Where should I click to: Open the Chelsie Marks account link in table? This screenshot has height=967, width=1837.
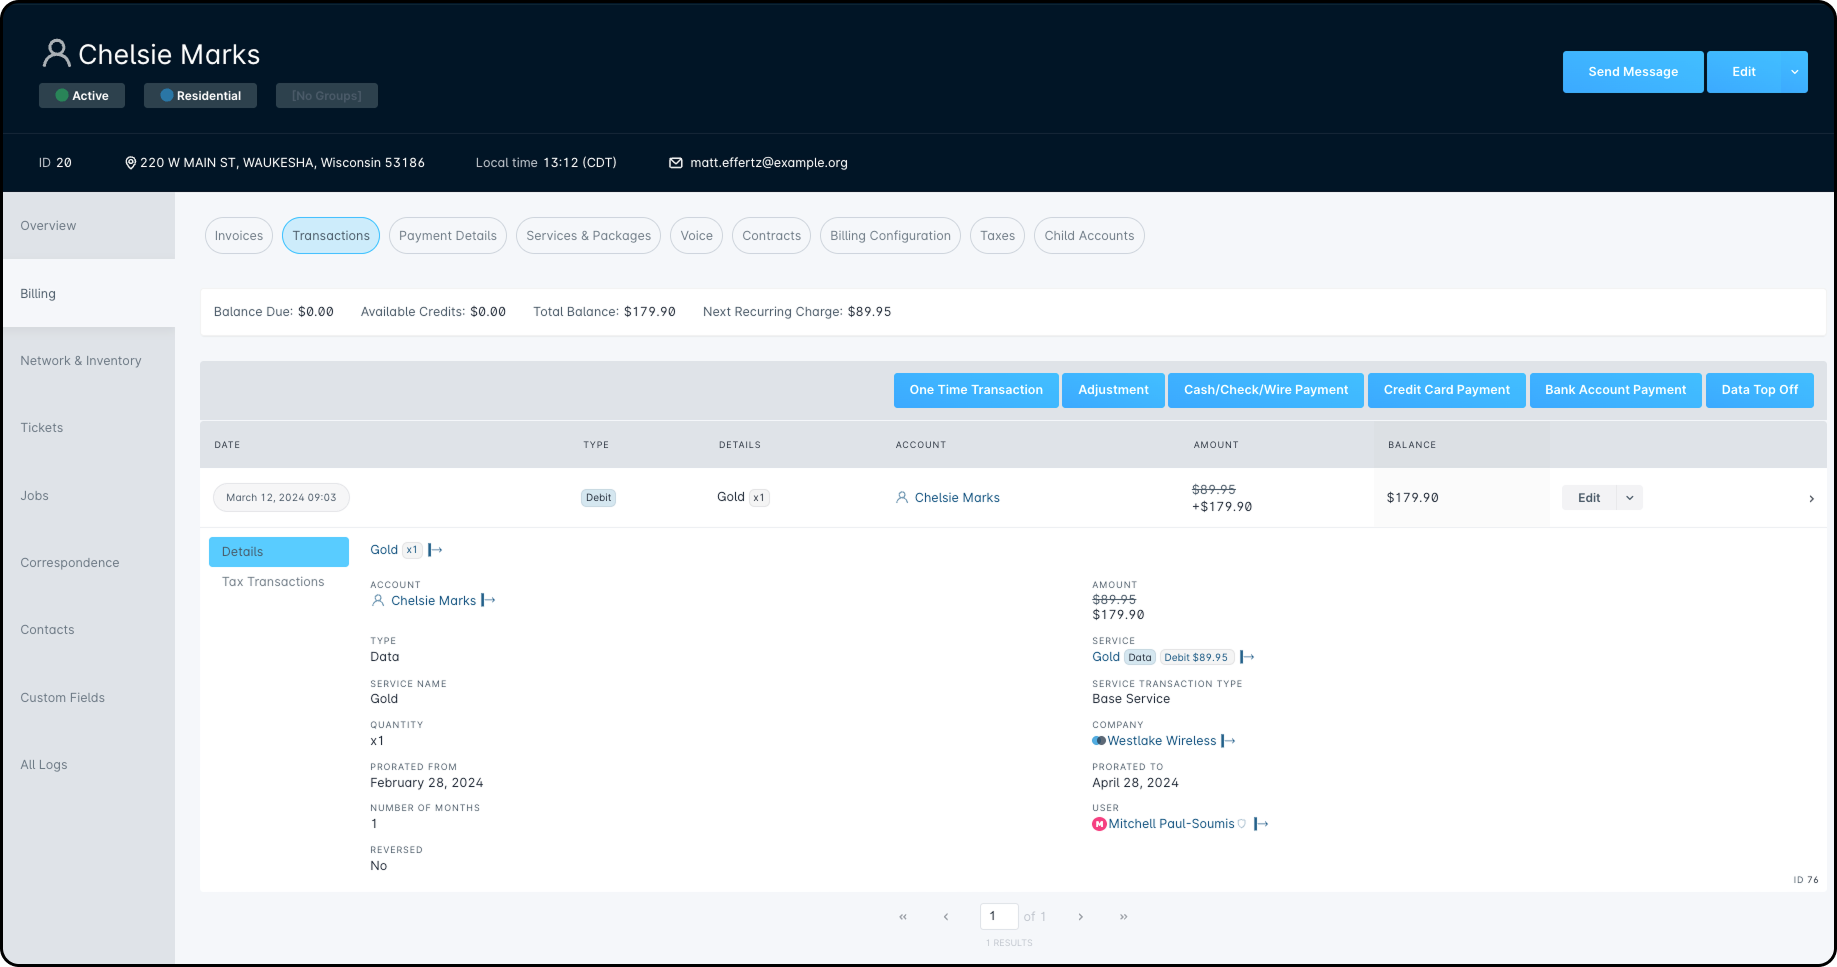[x=956, y=498]
